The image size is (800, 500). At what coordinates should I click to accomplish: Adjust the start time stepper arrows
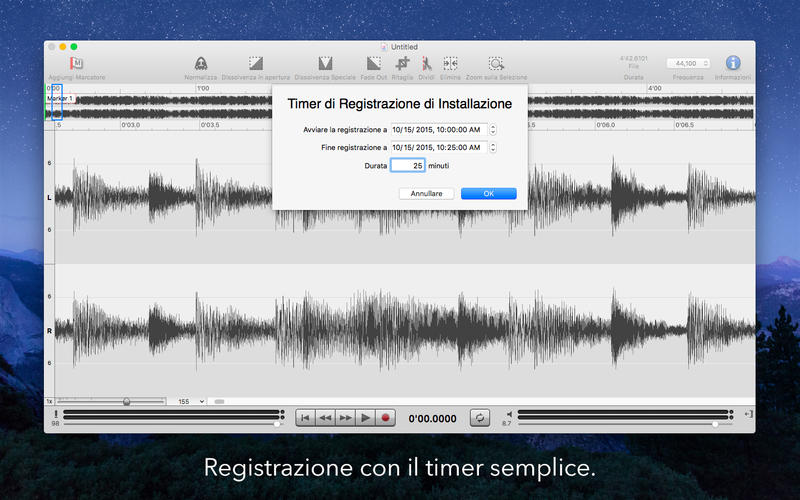point(493,130)
